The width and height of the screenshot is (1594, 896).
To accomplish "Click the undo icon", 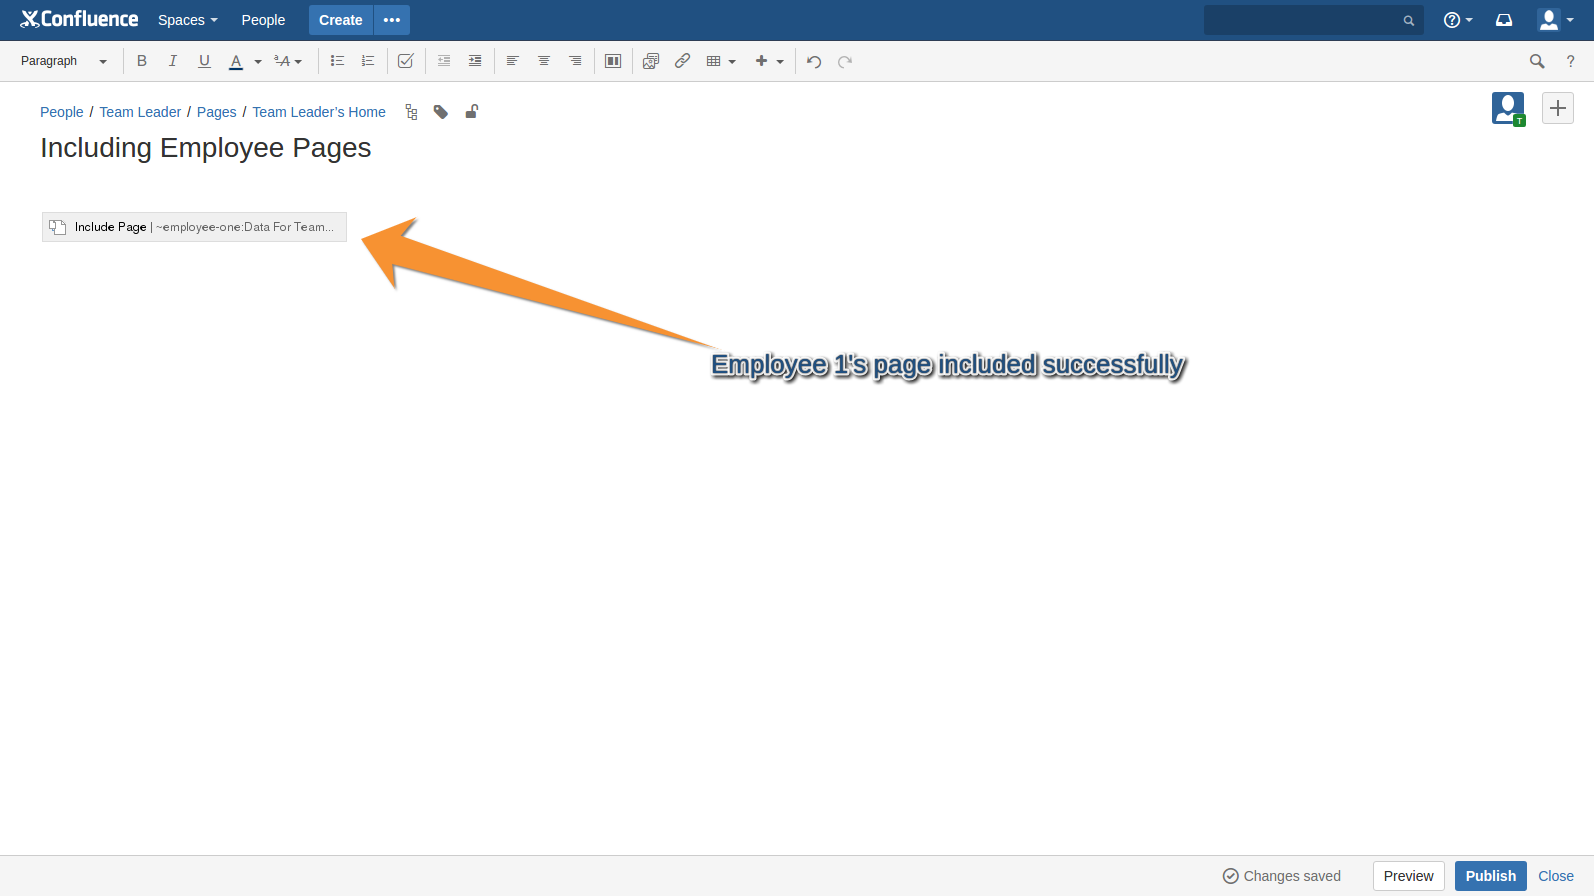I will pos(814,61).
